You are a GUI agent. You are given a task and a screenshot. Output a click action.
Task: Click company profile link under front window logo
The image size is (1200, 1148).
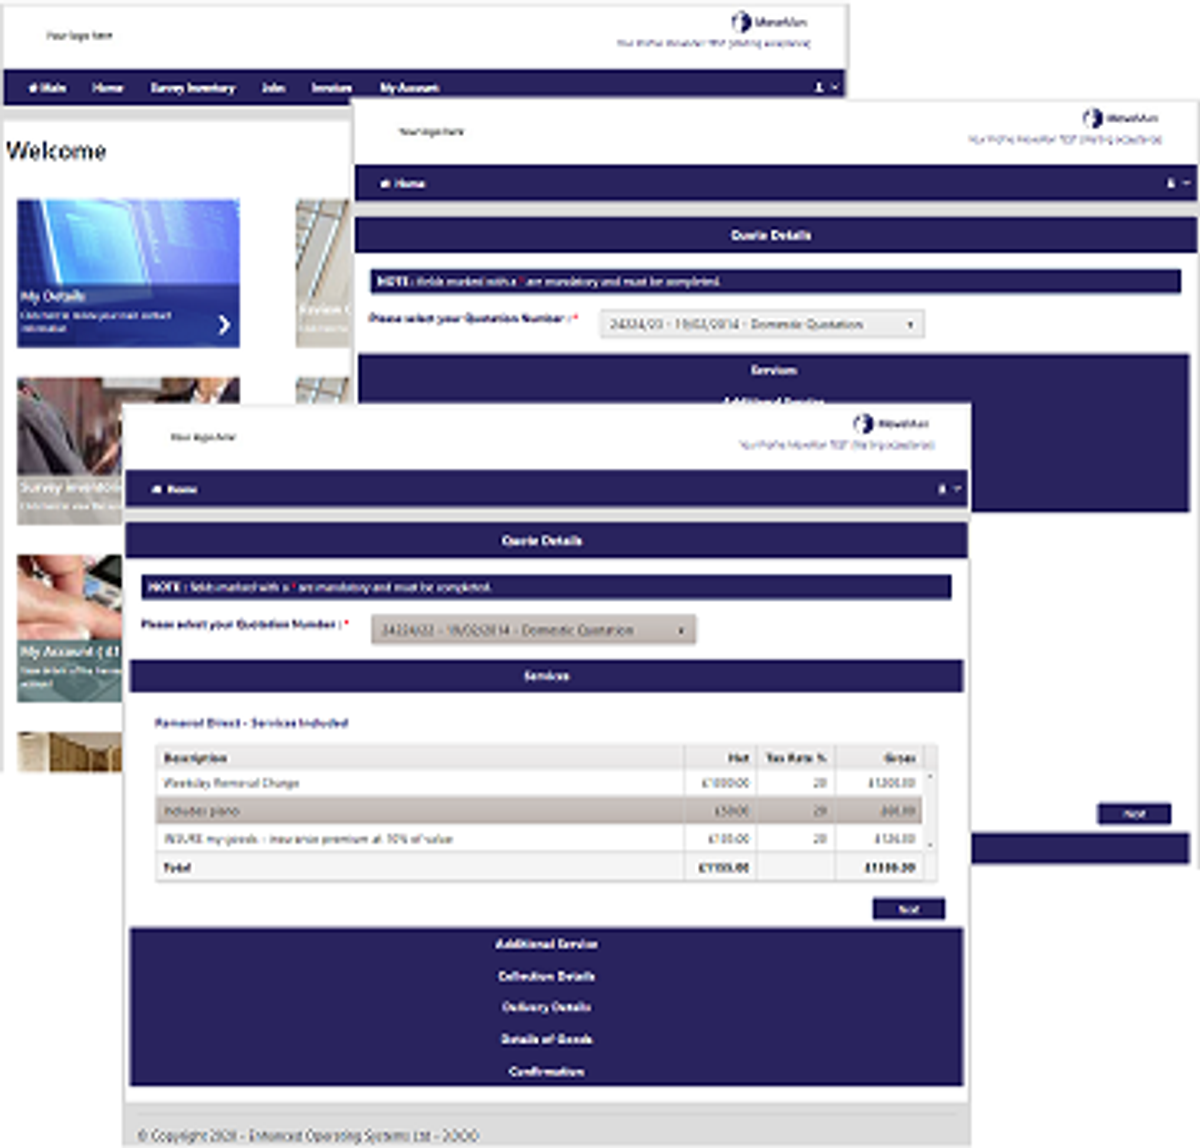pos(837,445)
